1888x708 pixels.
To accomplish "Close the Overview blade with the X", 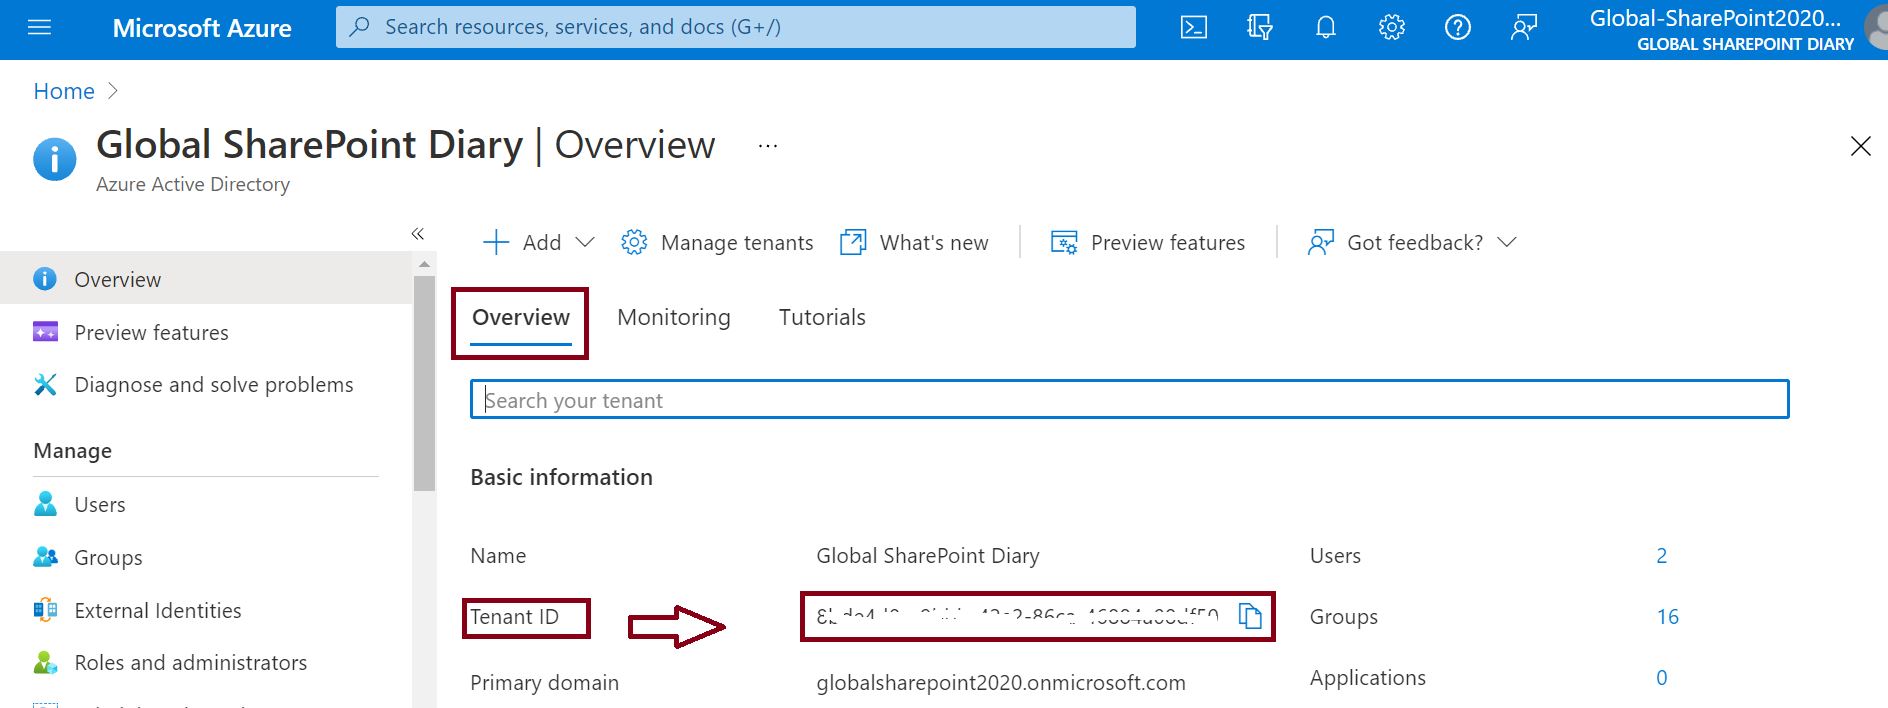I will [x=1860, y=146].
